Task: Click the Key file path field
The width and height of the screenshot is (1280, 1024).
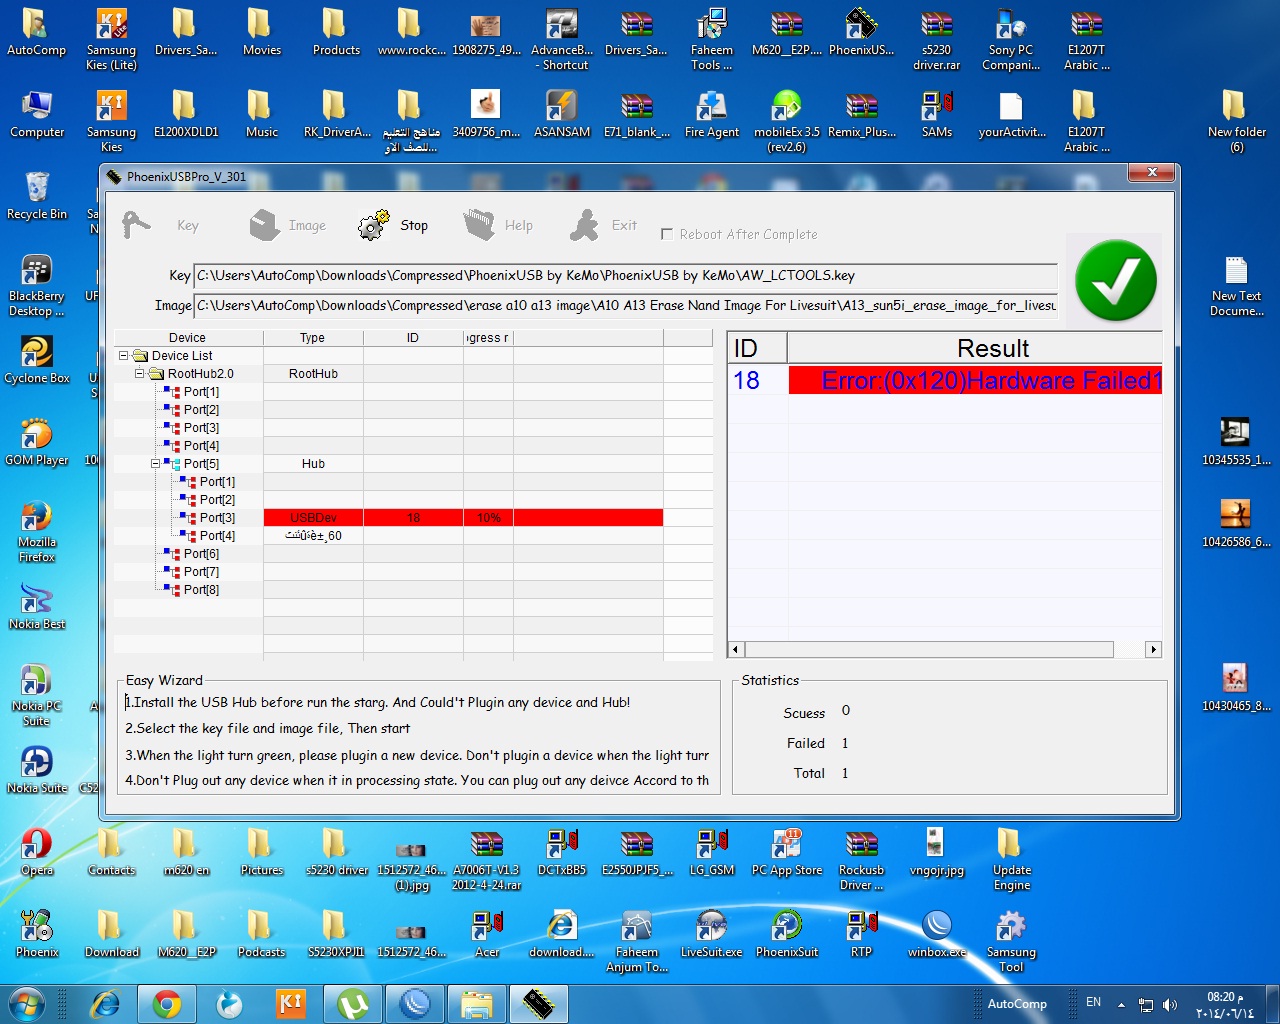Action: (626, 276)
